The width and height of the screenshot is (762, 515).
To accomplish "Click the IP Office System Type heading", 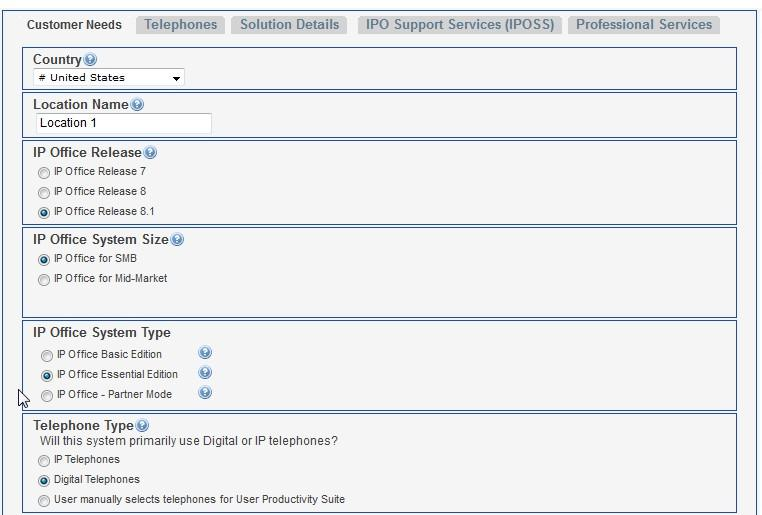I will click(102, 333).
